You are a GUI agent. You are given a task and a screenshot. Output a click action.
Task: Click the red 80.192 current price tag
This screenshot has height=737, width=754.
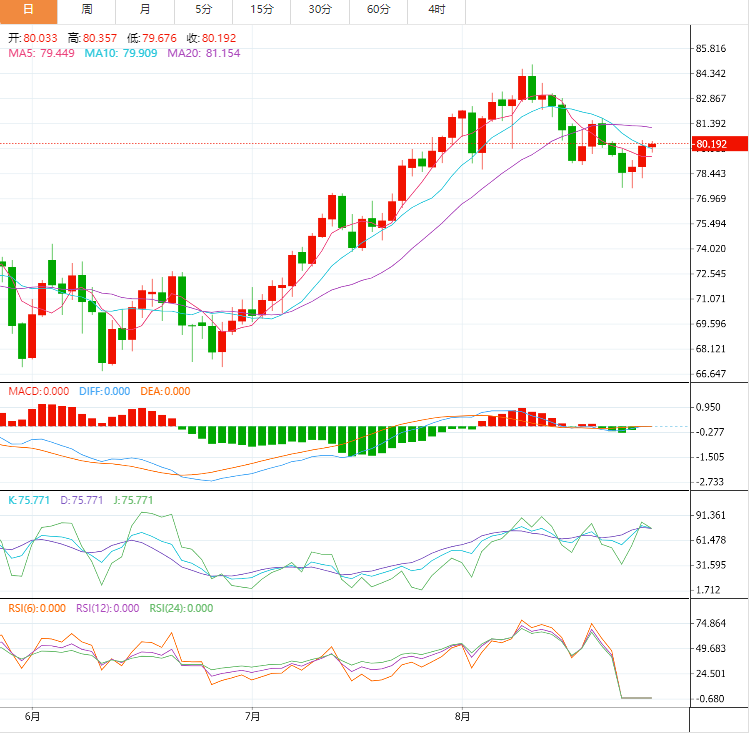point(718,144)
